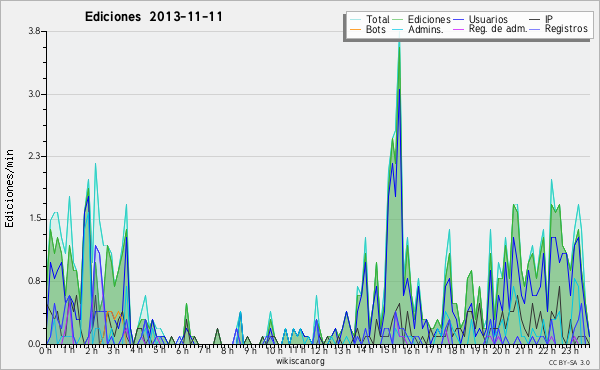600x370 pixels.
Task: Click the '18 h' x-axis label
Action: tap(456, 351)
